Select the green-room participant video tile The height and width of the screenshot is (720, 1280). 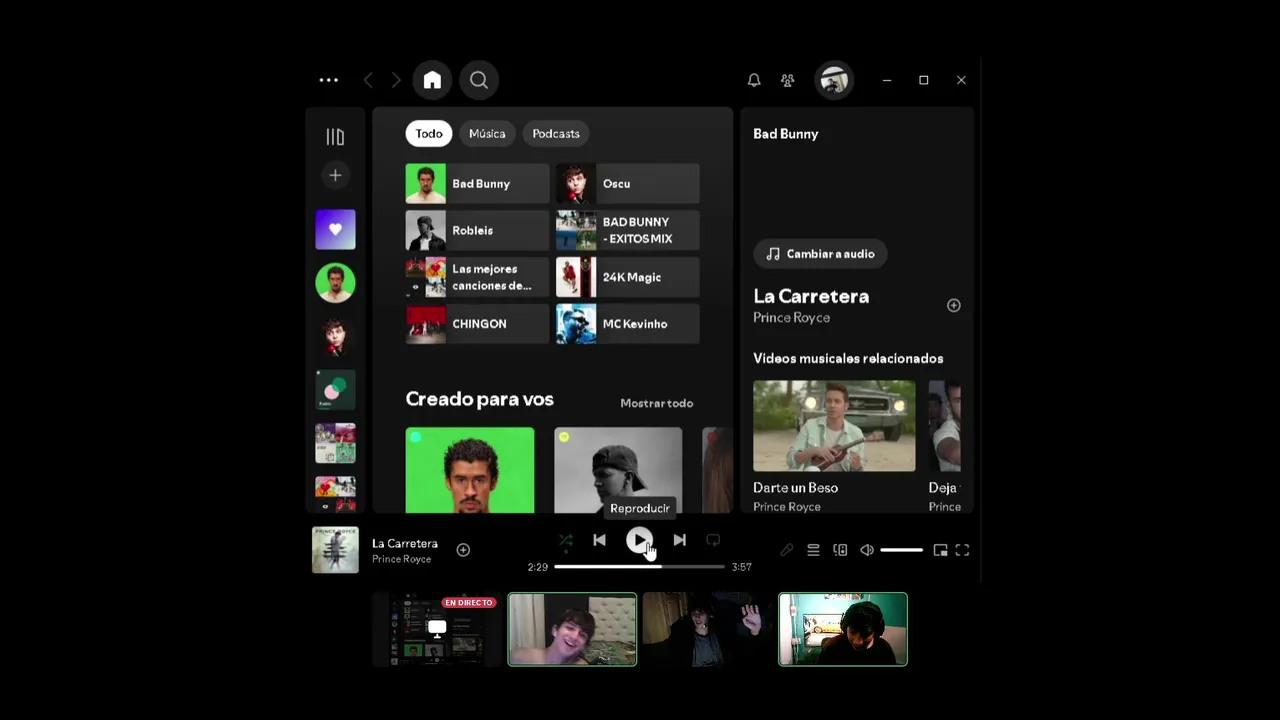[843, 629]
